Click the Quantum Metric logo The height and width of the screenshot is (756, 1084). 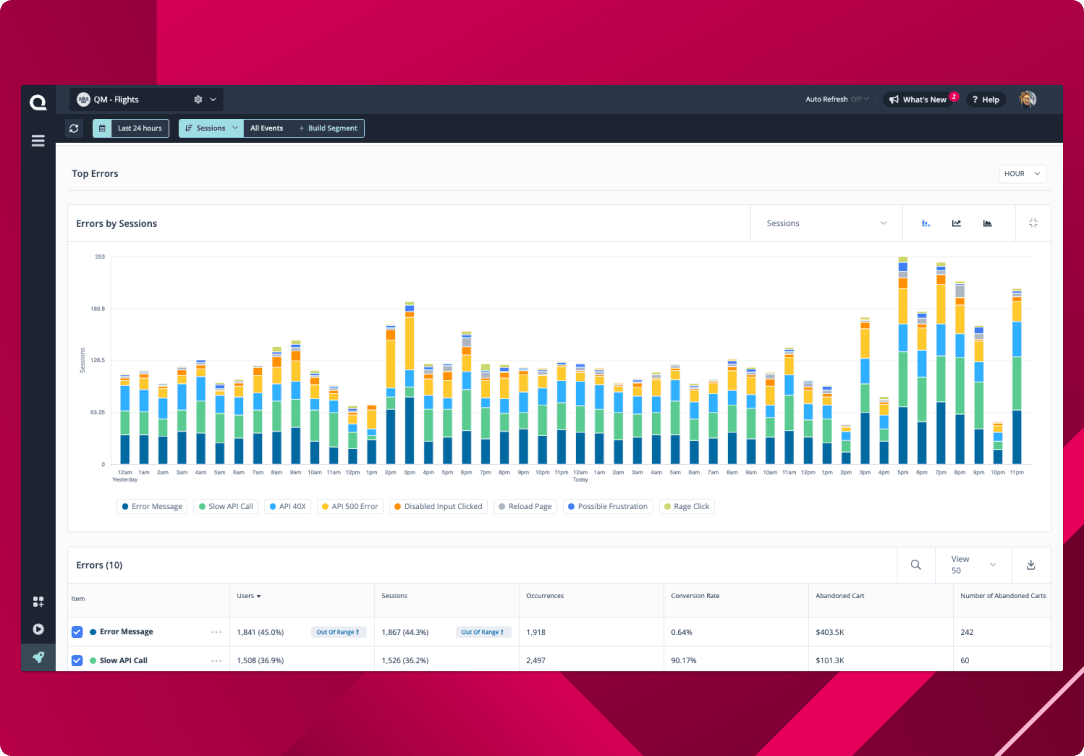pos(38,102)
